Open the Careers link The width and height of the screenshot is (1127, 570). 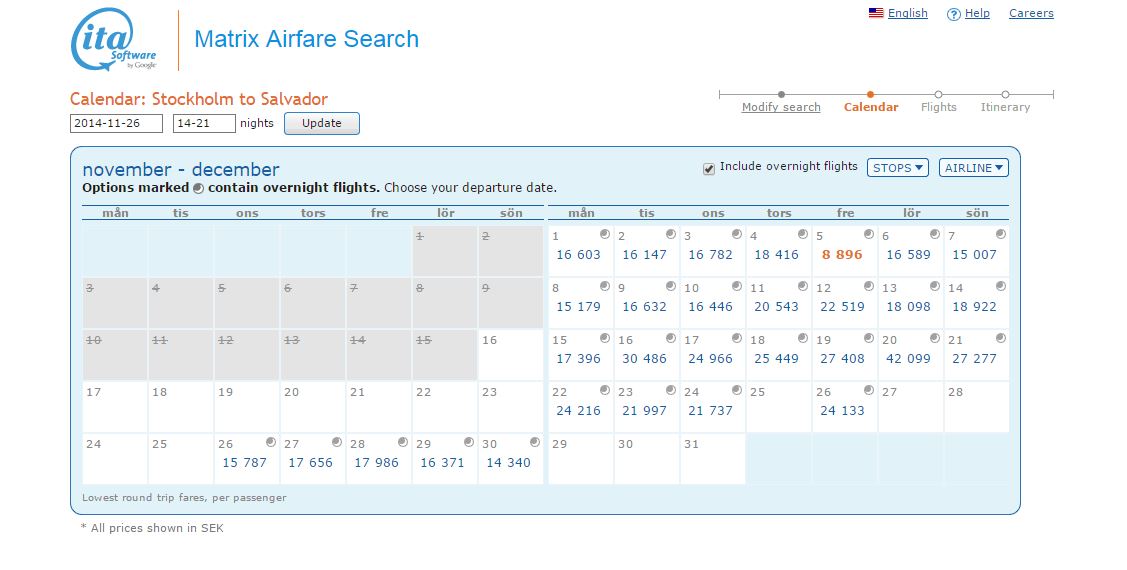1031,13
